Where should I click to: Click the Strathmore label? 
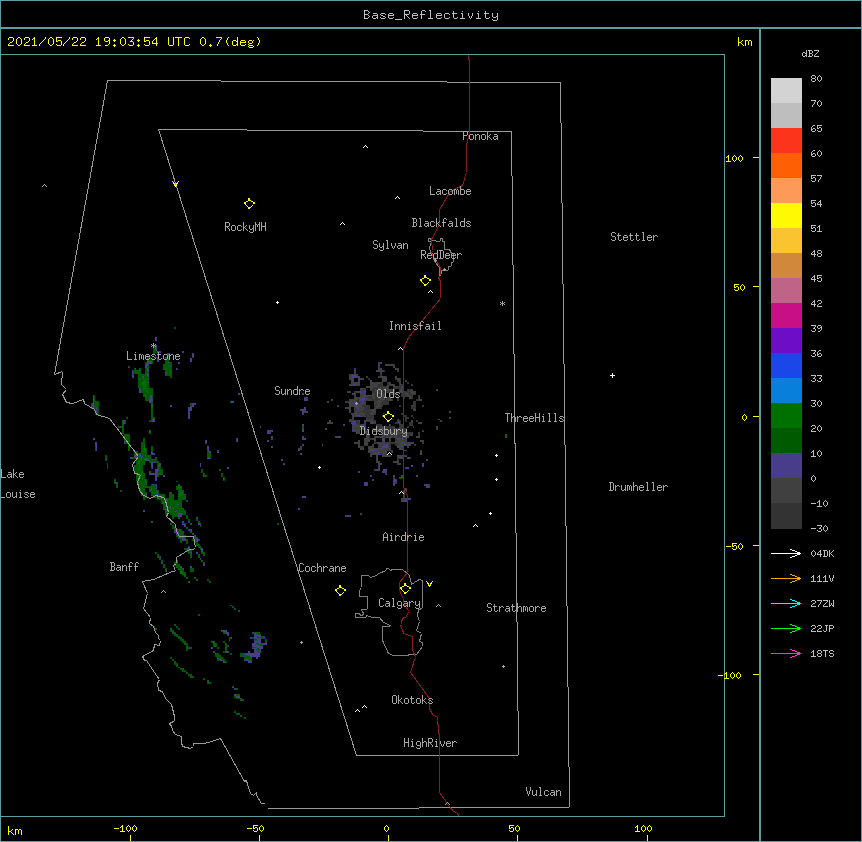[x=516, y=608]
